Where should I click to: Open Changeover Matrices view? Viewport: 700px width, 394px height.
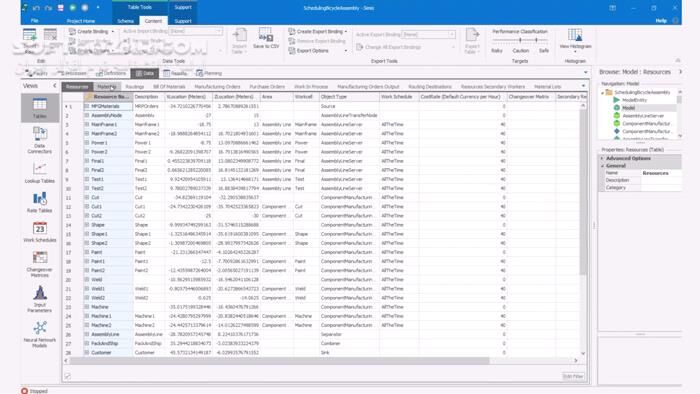click(40, 264)
